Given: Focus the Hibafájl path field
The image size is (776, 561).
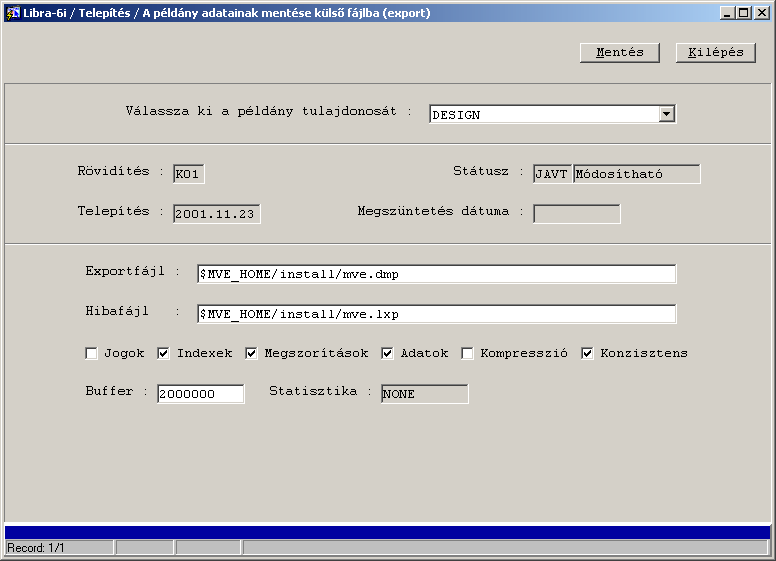Looking at the screenshot, I should pos(436,314).
